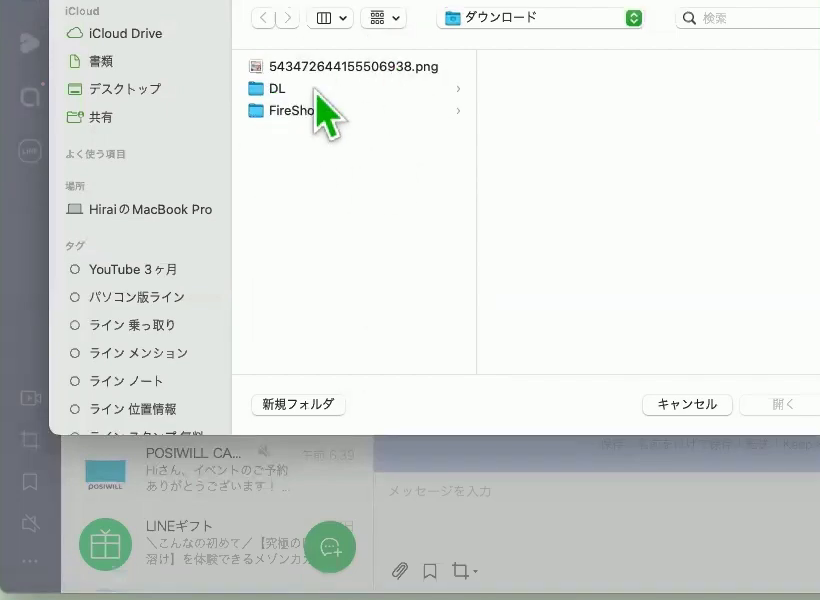
Task: Select the ライン メンション tag
Action: click(x=129, y=353)
